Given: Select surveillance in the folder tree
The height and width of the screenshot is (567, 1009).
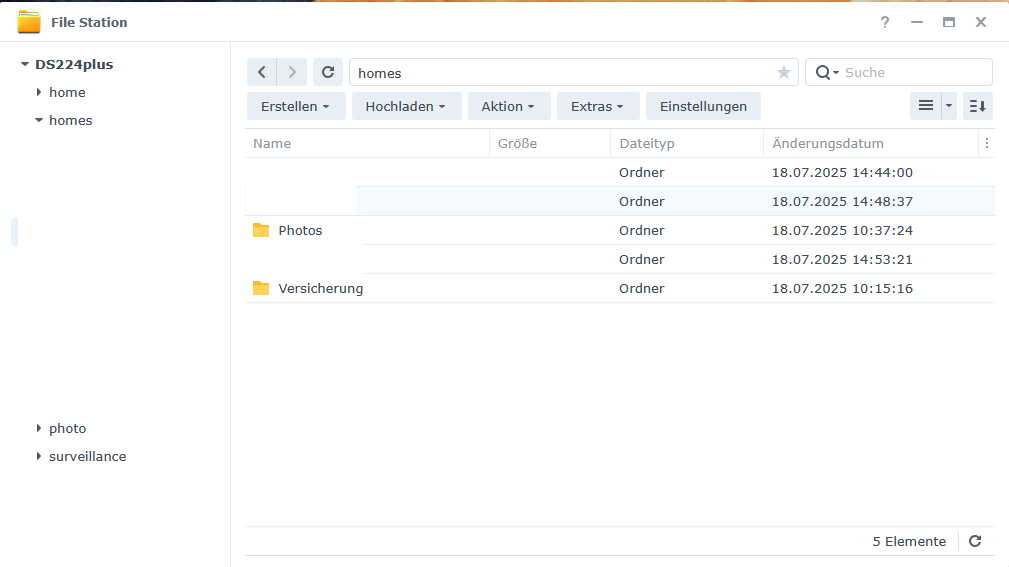Looking at the screenshot, I should (x=88, y=456).
